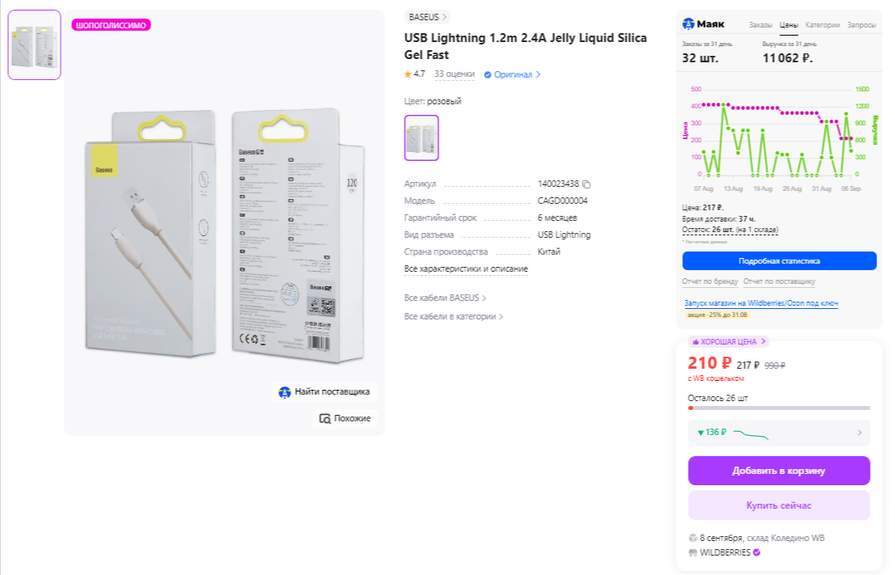Open Все кабели в категории link
Screen dimensions: 895x575
453,316
